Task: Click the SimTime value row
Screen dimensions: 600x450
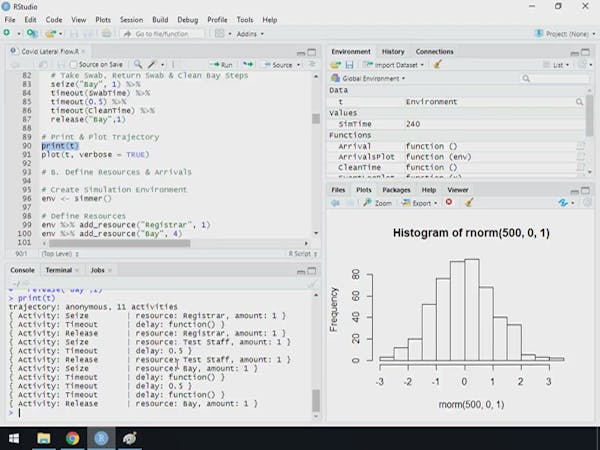Action: [455, 124]
